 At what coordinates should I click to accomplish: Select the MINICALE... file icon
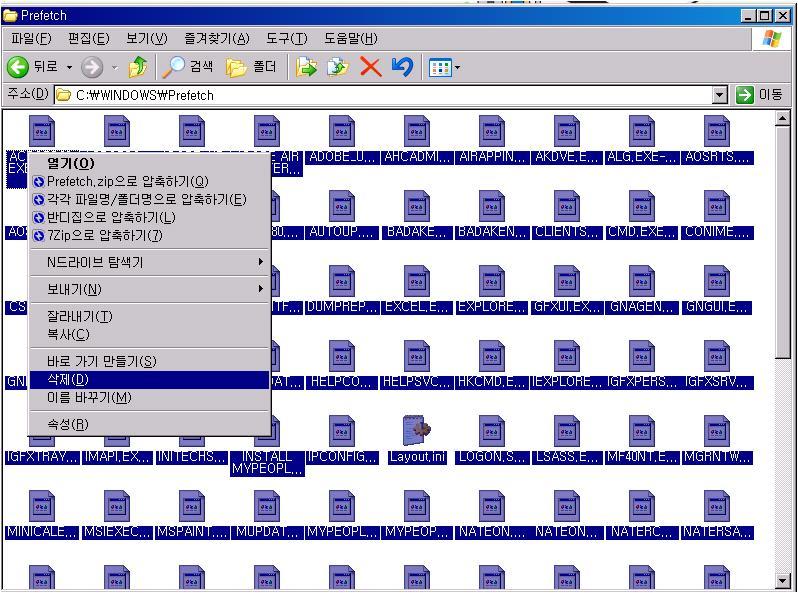42,506
